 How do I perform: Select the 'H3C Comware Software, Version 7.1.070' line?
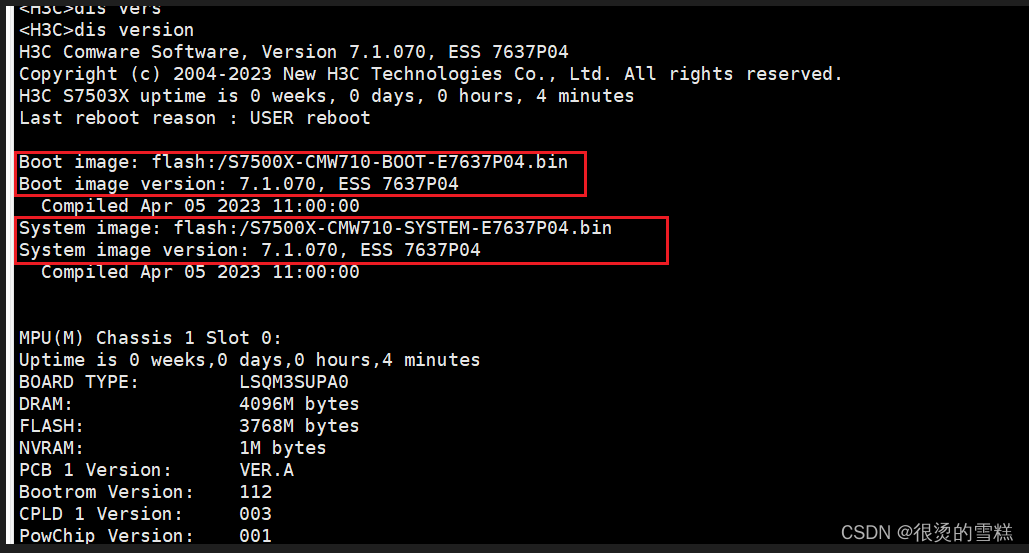293,52
